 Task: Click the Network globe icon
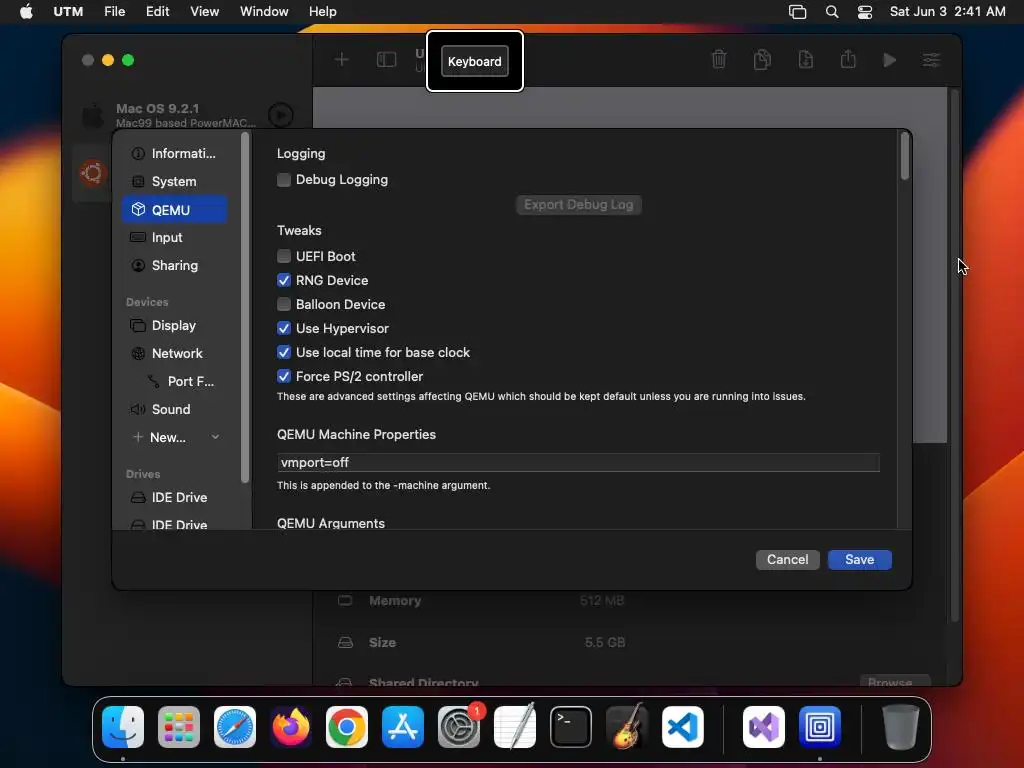coord(138,353)
